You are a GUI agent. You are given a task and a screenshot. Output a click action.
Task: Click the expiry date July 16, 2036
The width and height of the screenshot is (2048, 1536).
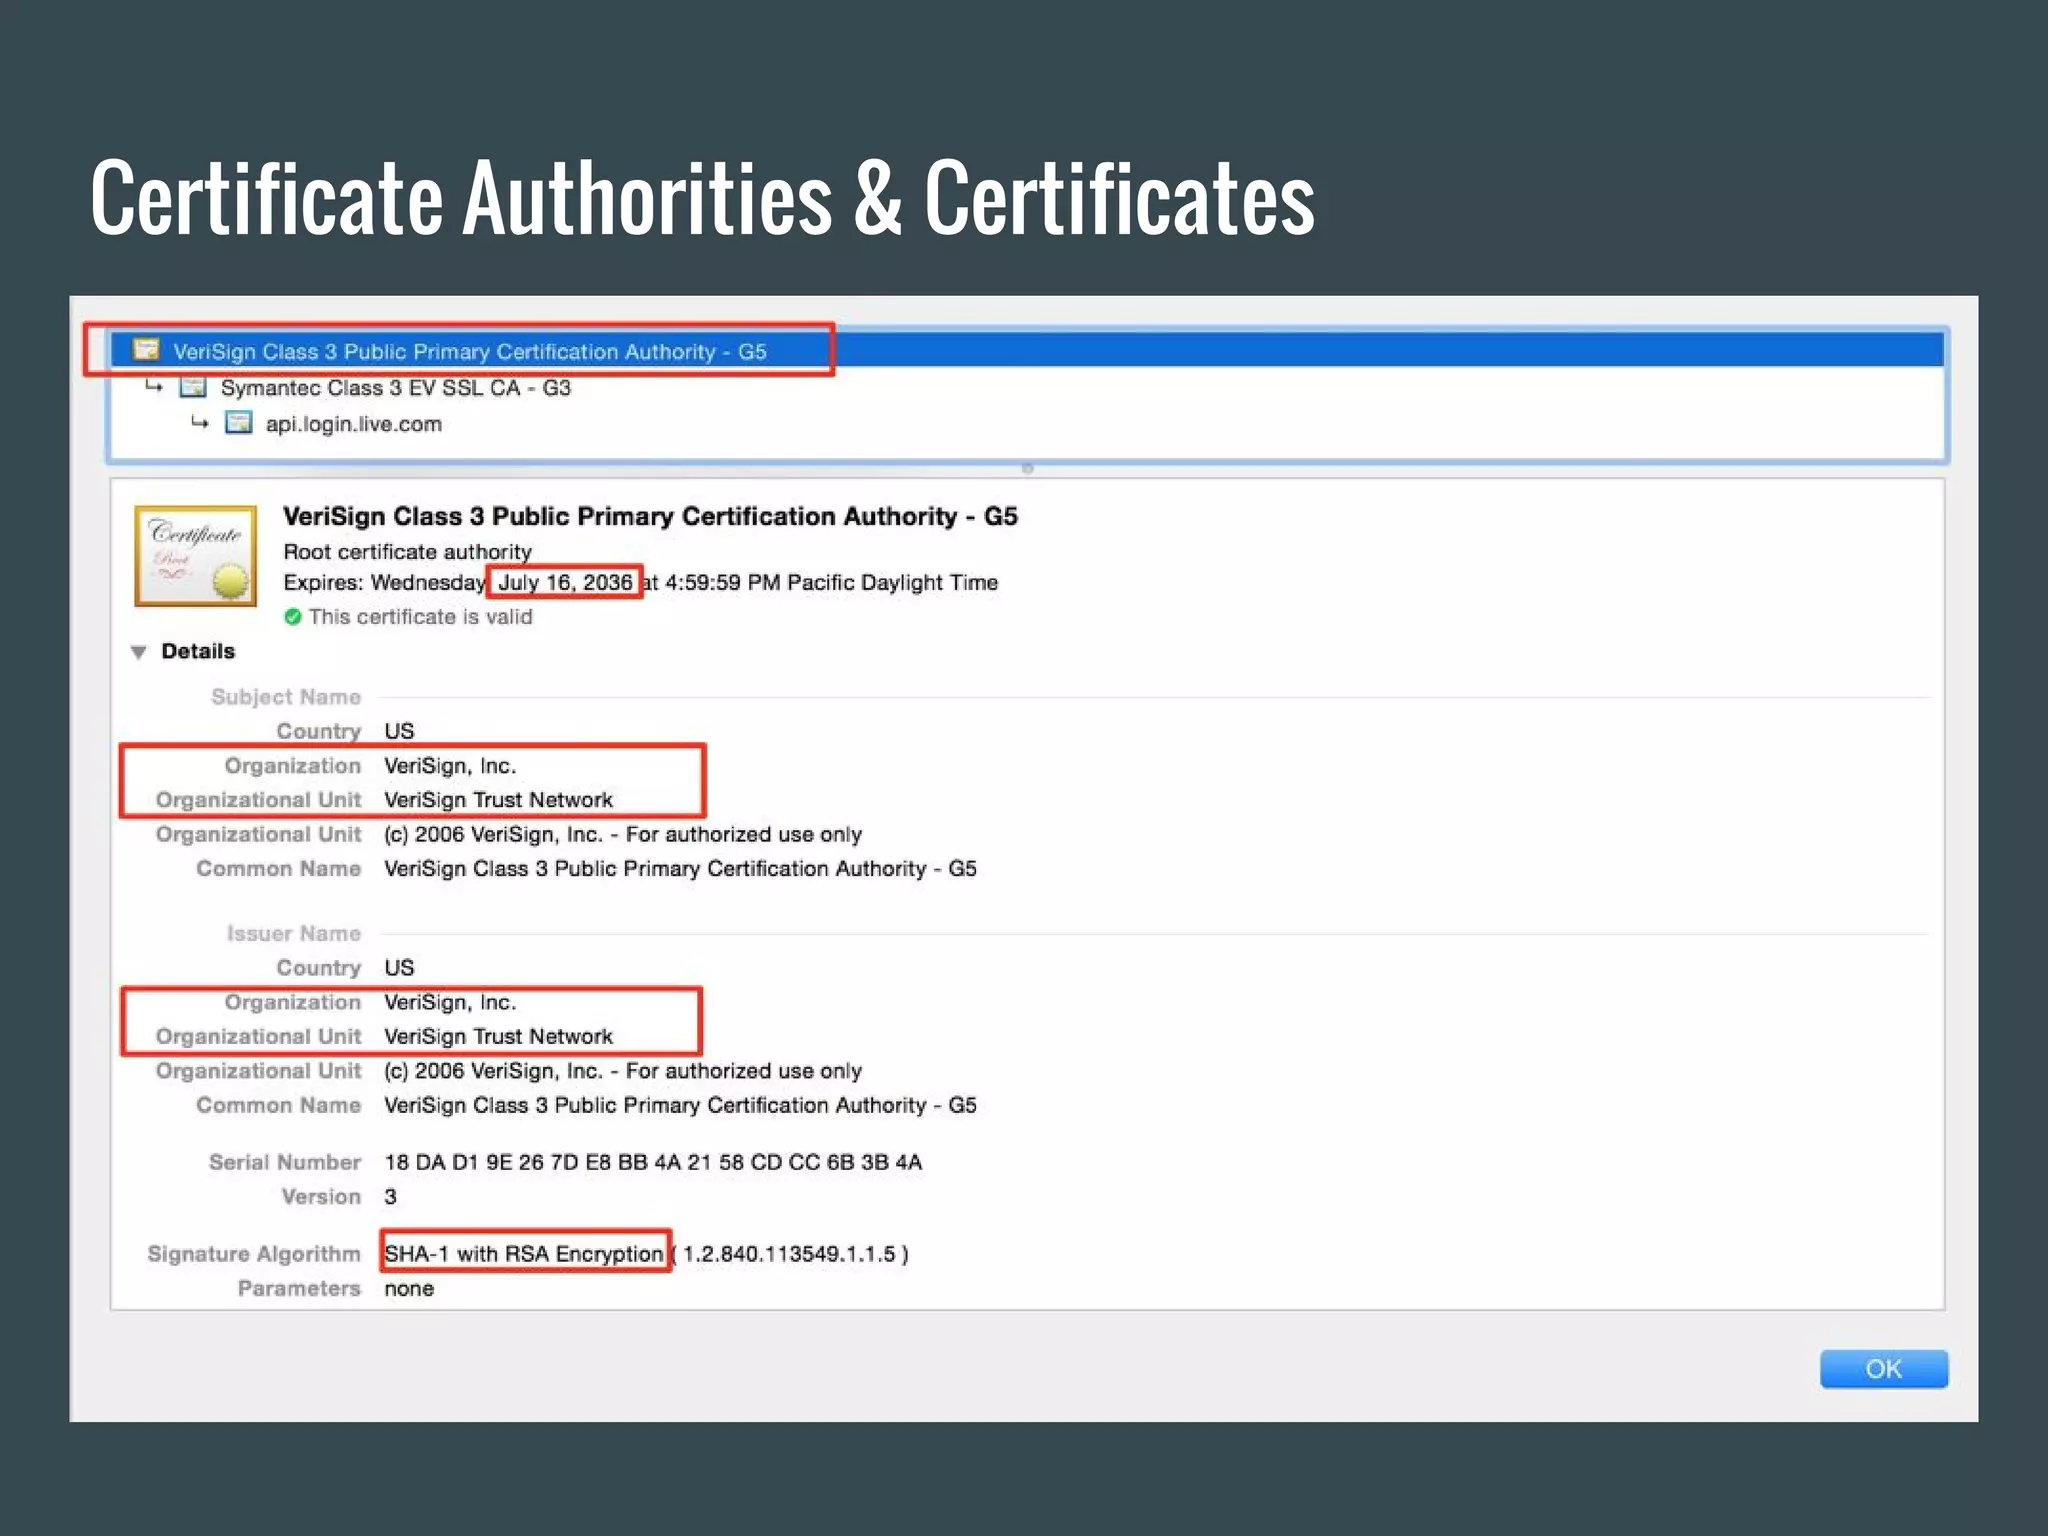coord(565,582)
